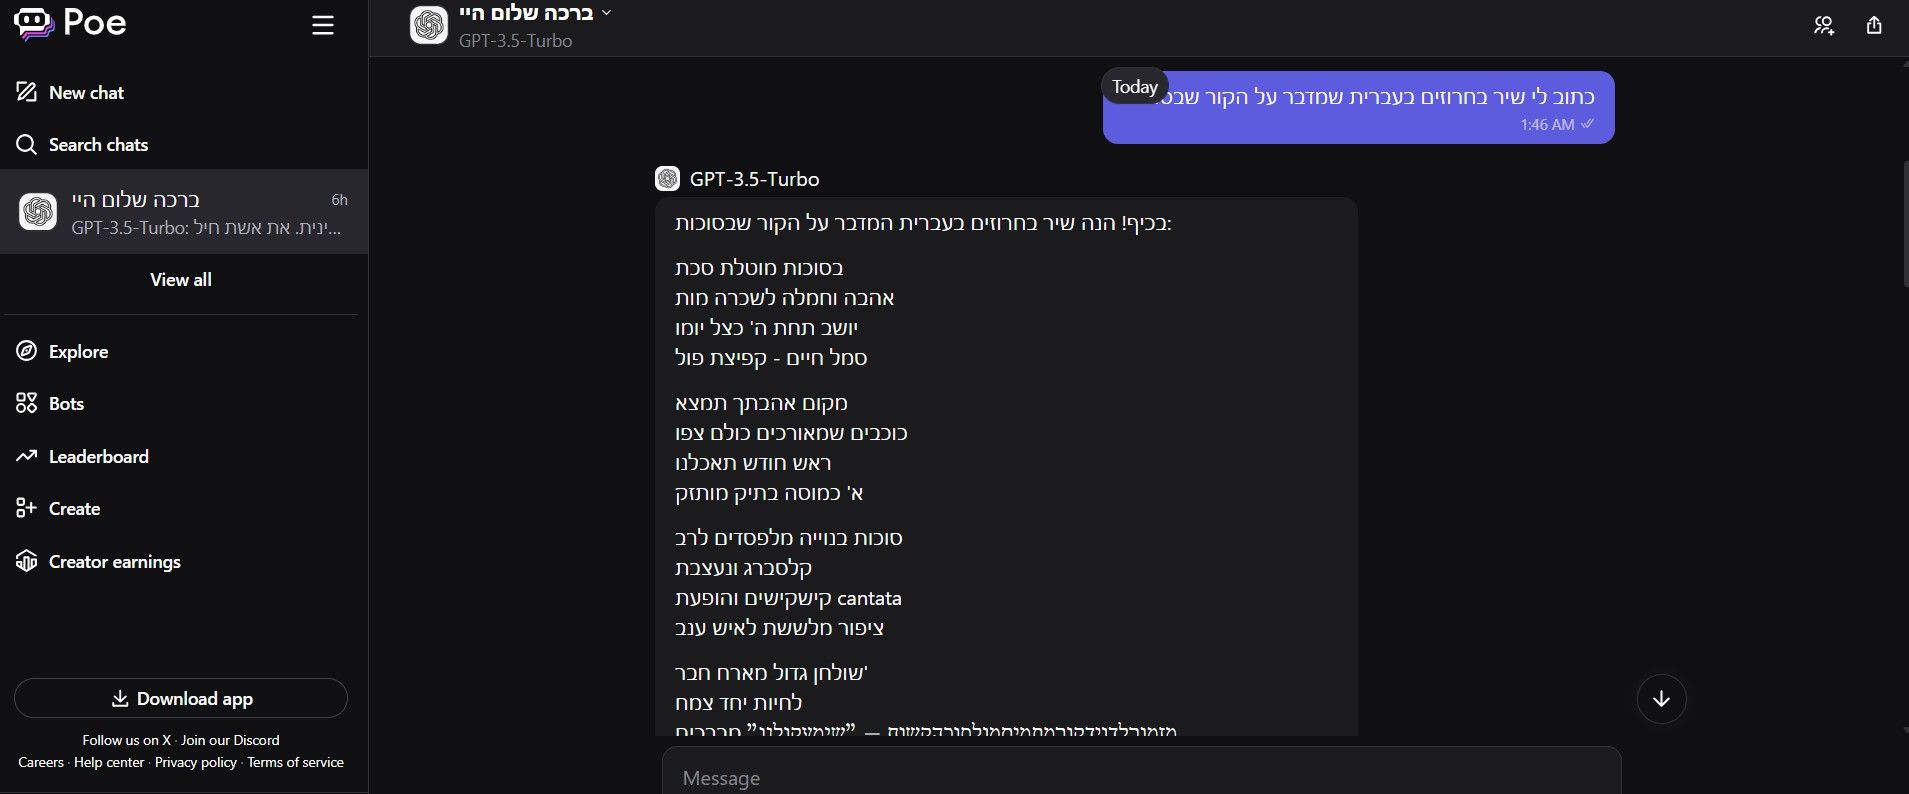Focus the Message input field

coord(1141,776)
